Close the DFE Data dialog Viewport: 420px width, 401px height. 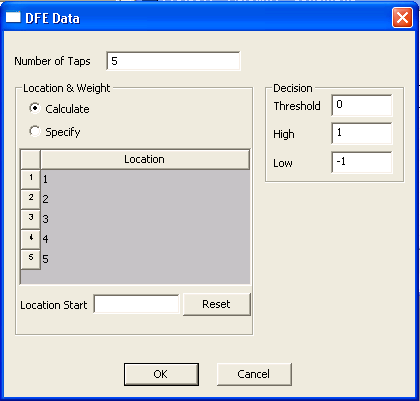point(402,17)
